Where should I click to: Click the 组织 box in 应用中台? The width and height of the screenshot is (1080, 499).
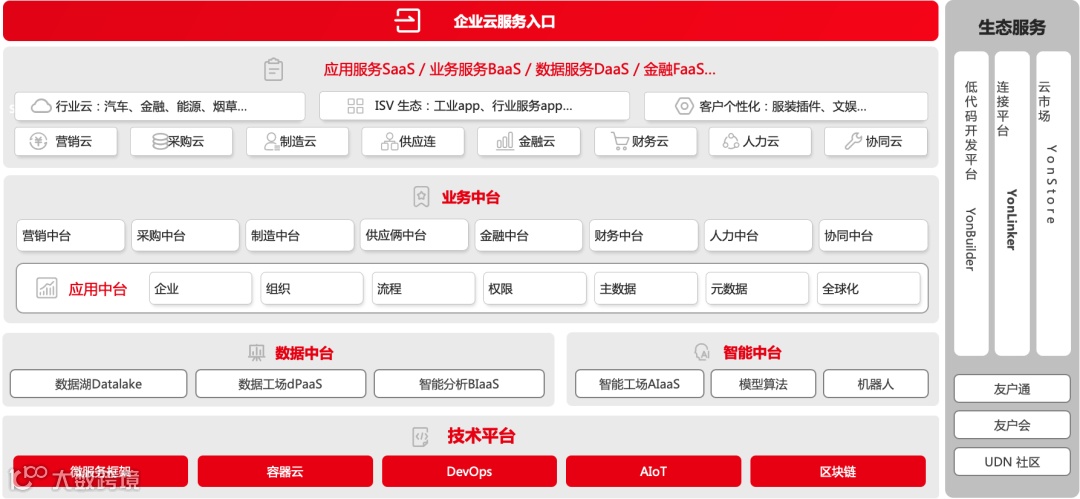[x=312, y=289]
